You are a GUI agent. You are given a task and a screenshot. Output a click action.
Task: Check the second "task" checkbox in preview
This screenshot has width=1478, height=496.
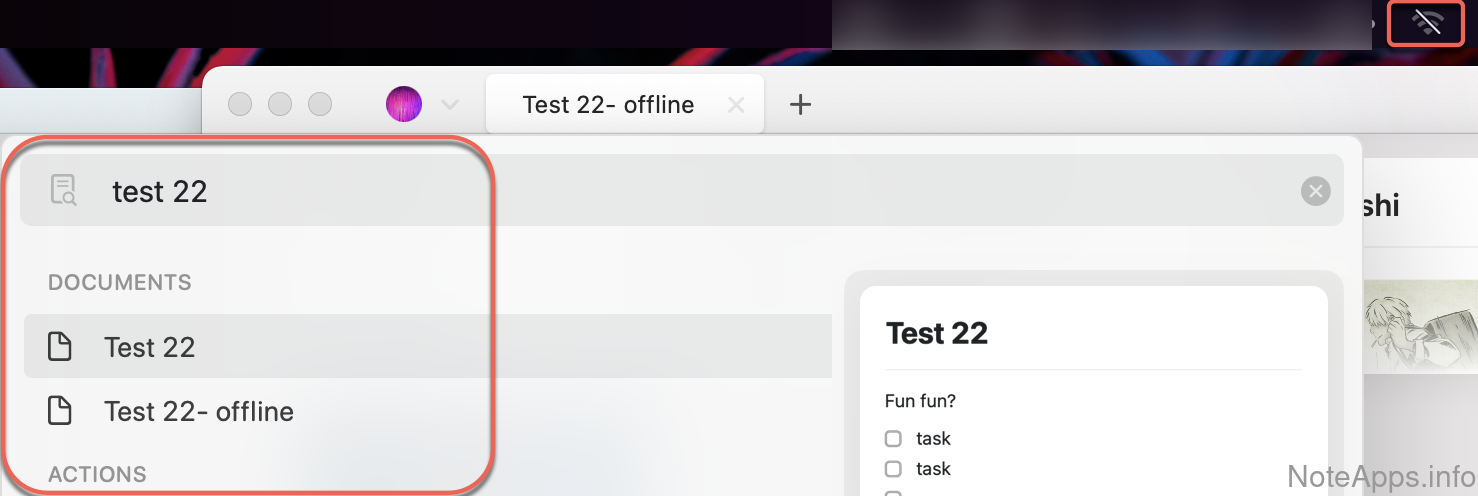(893, 469)
